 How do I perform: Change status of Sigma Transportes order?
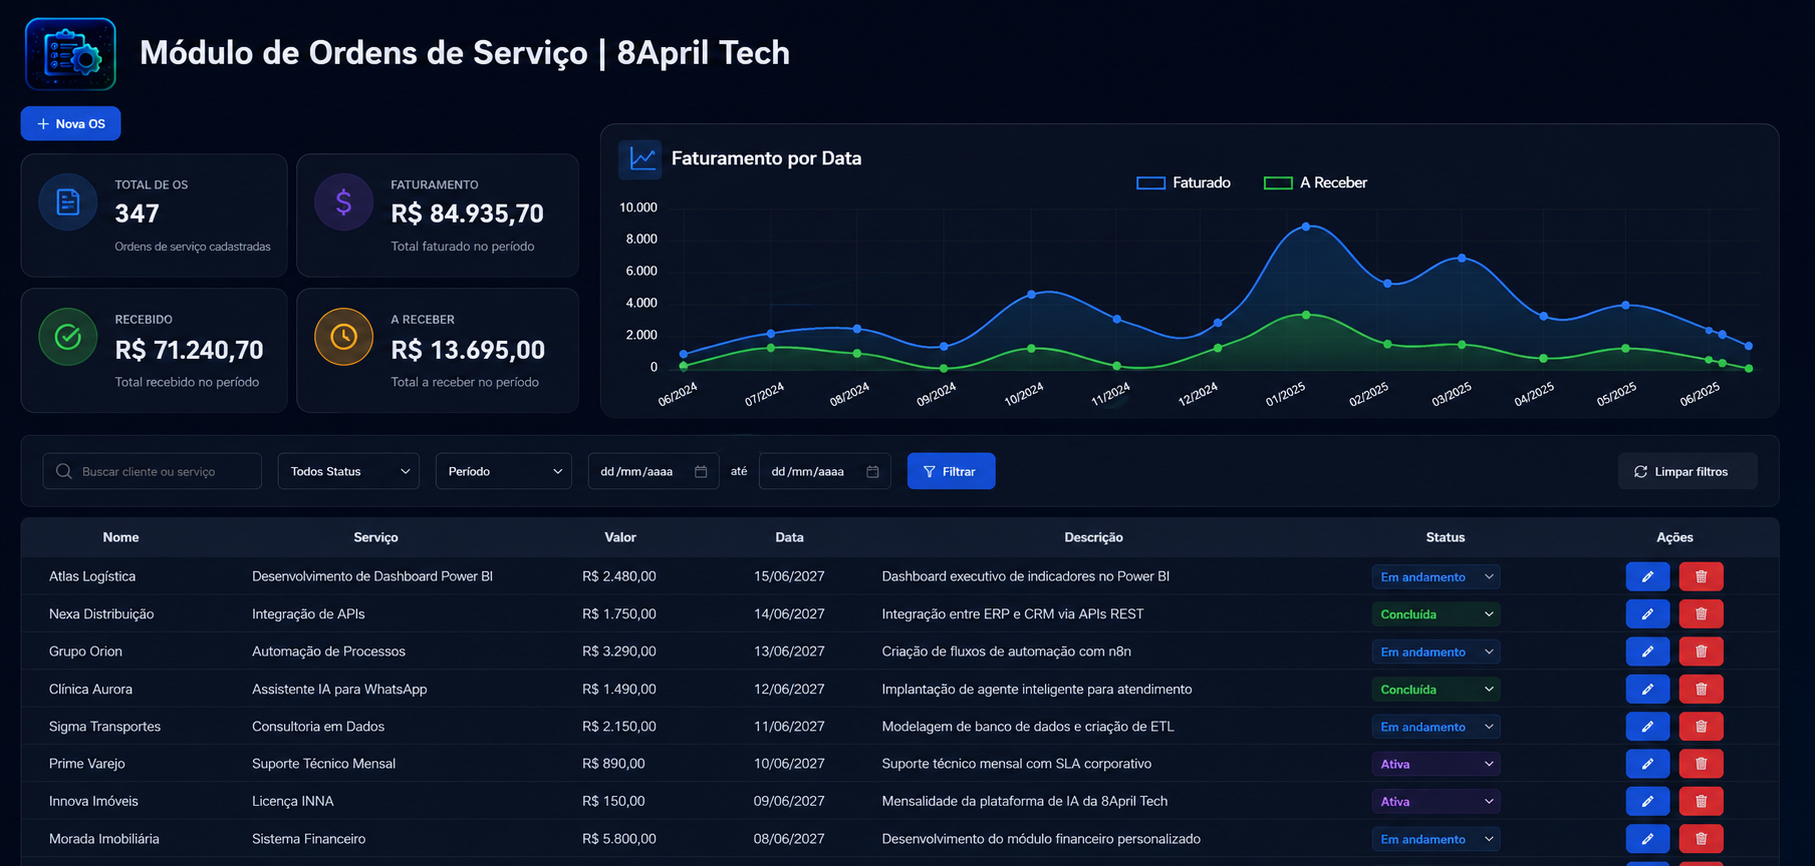(1436, 727)
